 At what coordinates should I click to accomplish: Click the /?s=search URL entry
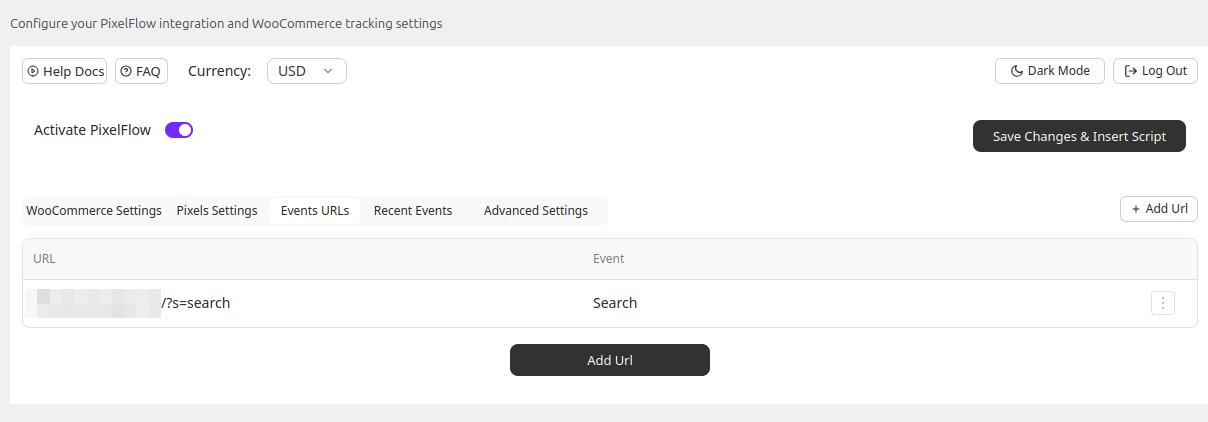(196, 303)
